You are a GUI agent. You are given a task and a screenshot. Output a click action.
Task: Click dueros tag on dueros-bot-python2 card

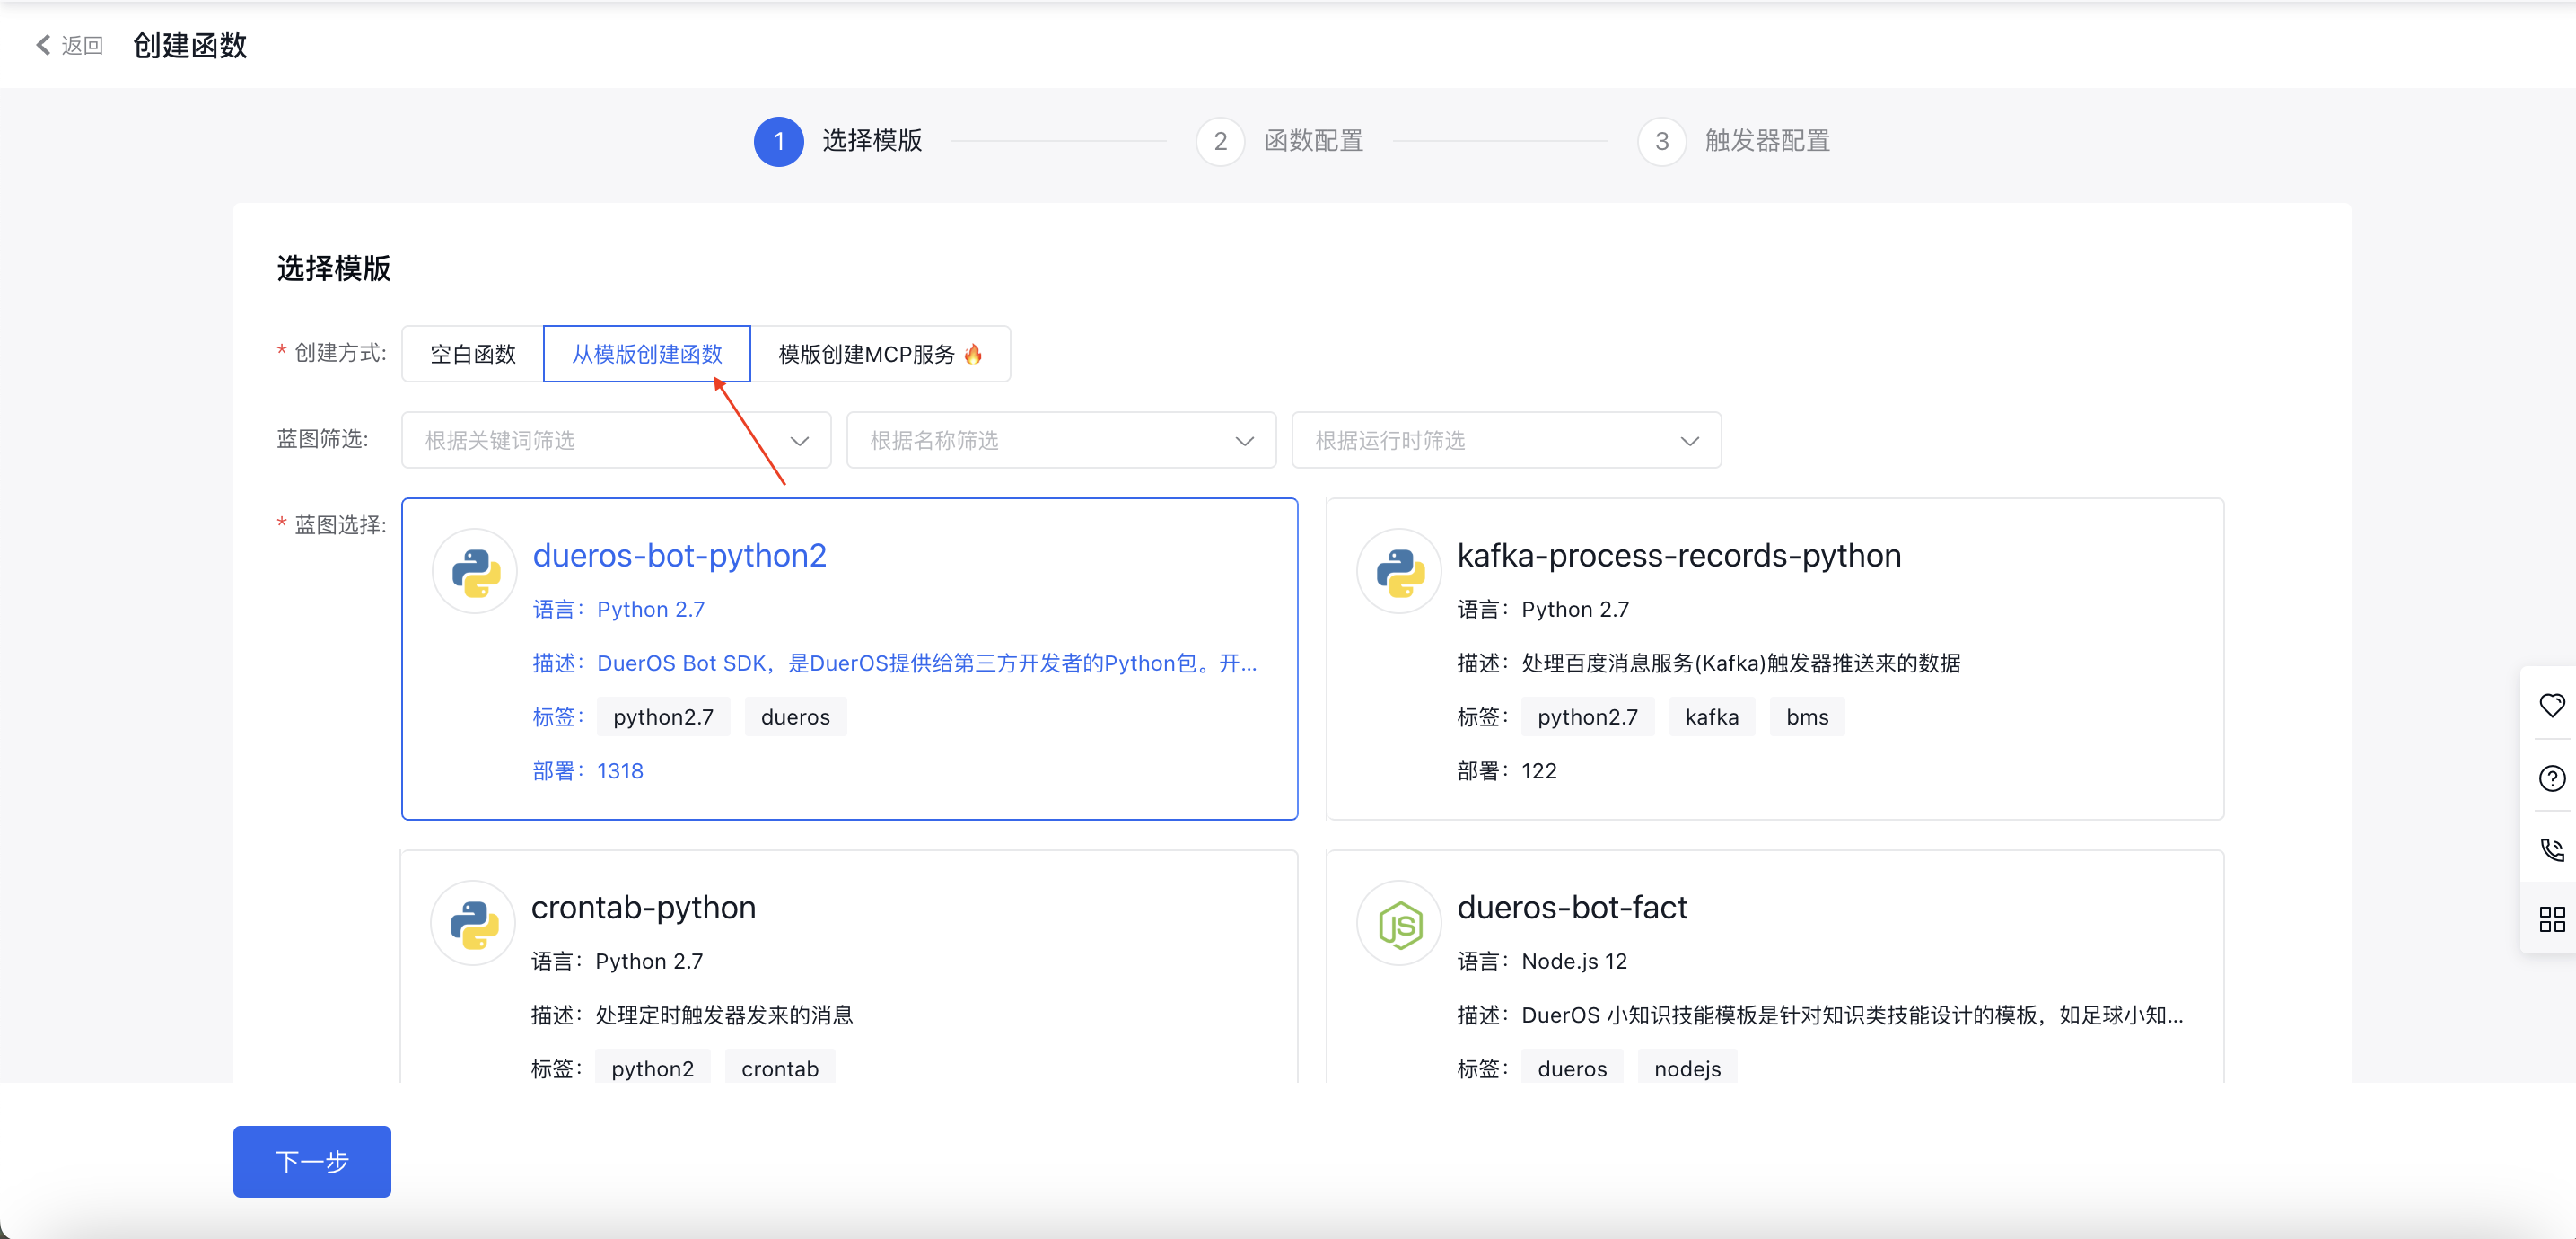pos(795,717)
